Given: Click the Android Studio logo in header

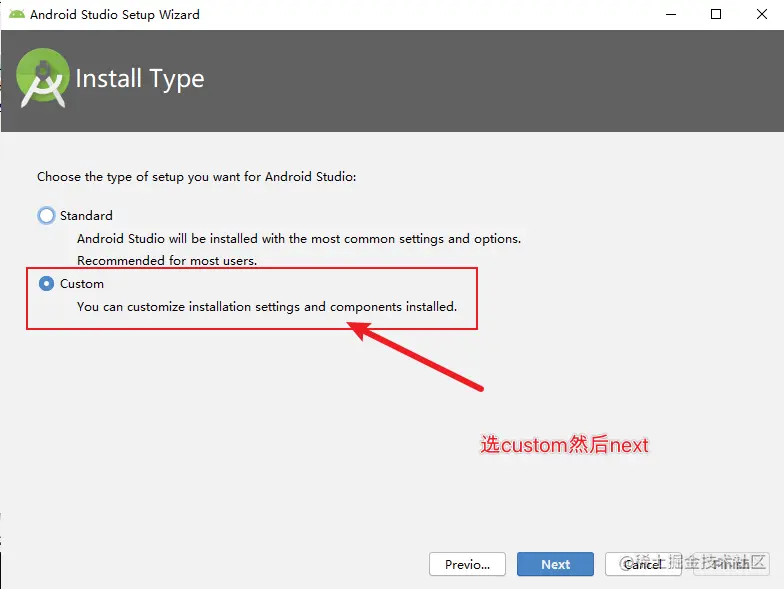Looking at the screenshot, I should [42, 78].
